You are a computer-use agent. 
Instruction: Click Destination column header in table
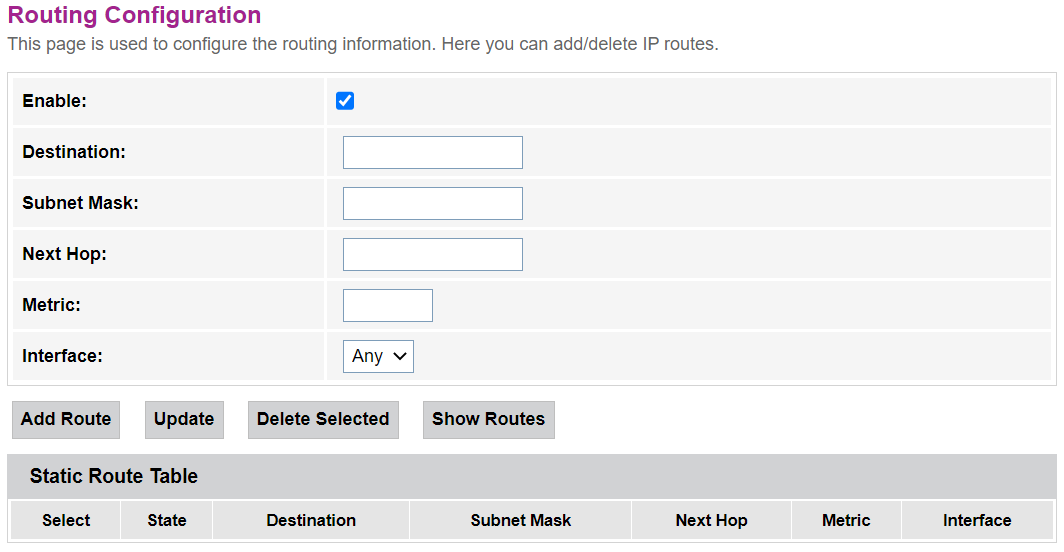pos(311,520)
